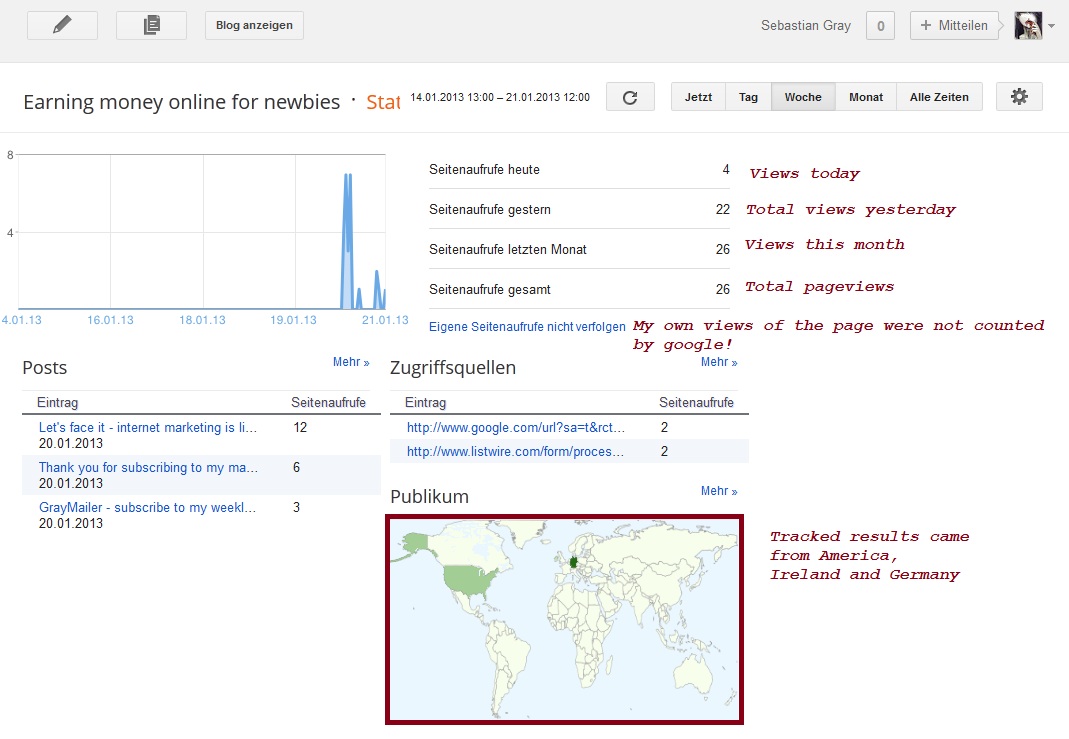Click the Publikum world map
1069x739 pixels.
[564, 619]
